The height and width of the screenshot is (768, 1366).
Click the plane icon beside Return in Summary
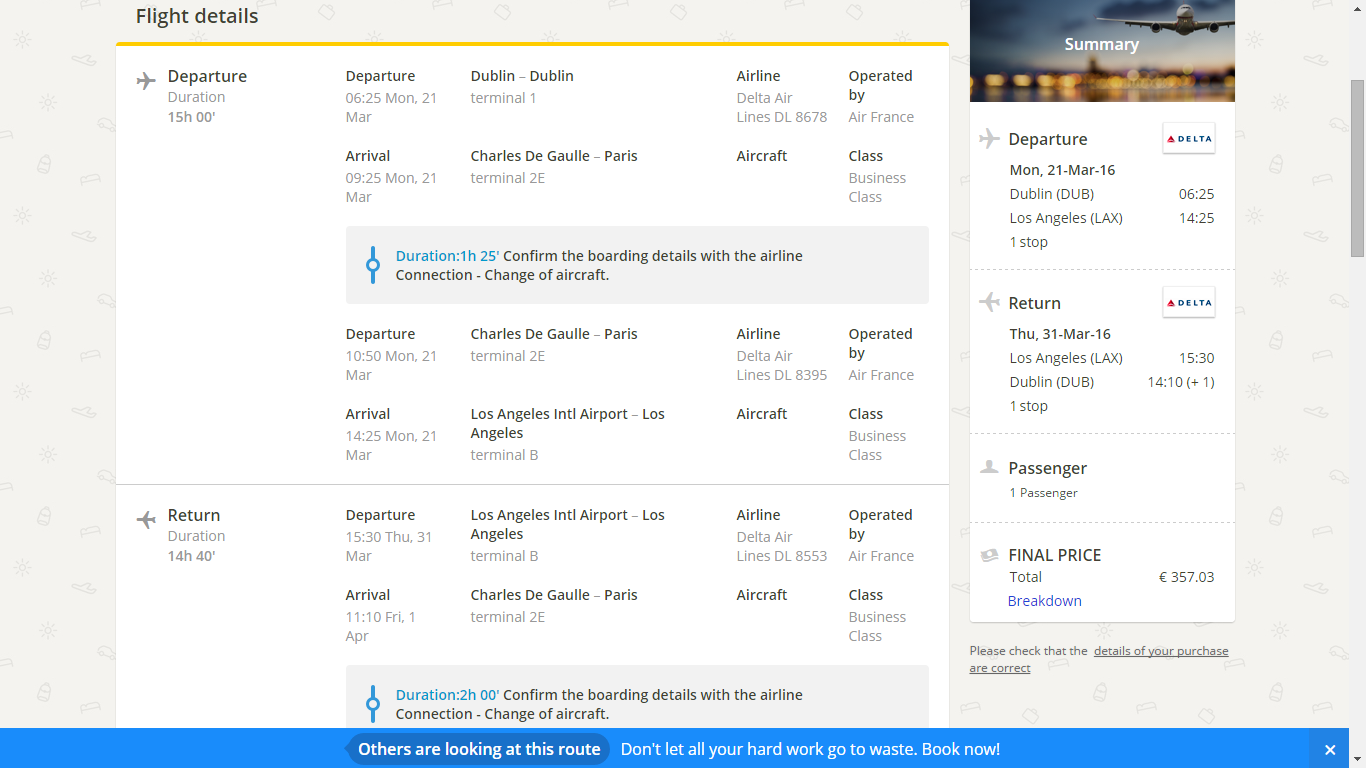989,302
